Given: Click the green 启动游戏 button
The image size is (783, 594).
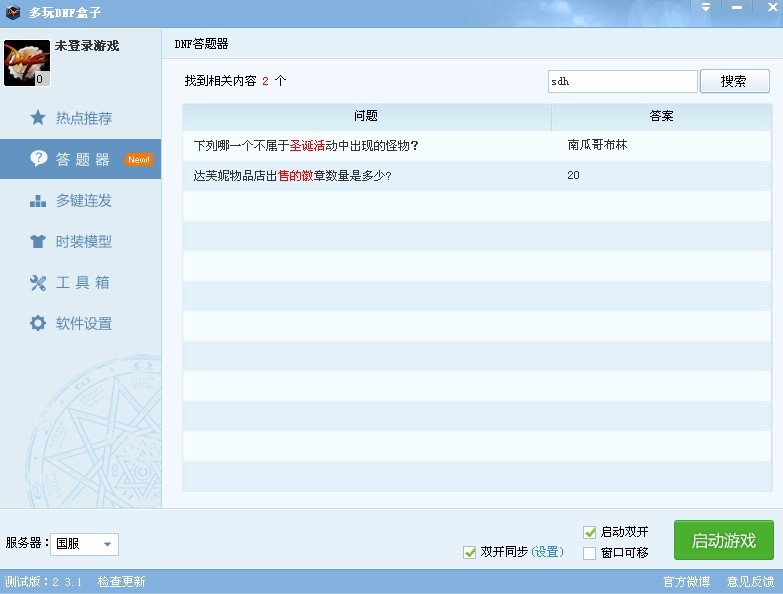Looking at the screenshot, I should (724, 540).
